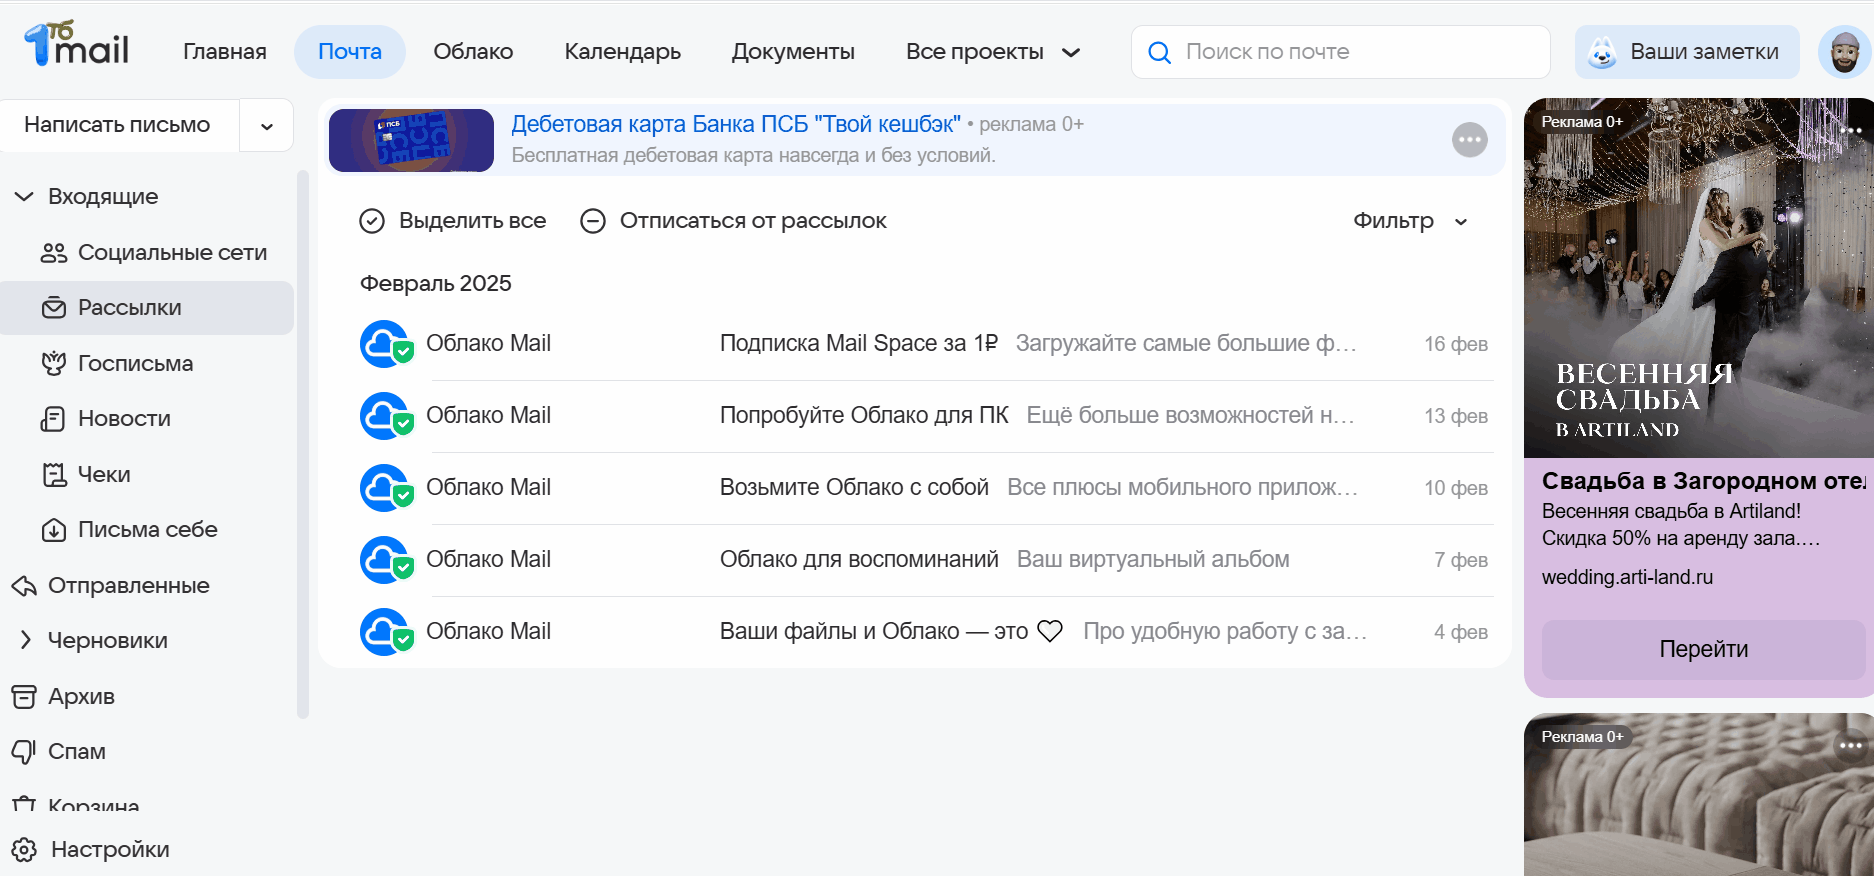The width and height of the screenshot is (1874, 876).
Task: Click avatar of the 7 фев Облако Mail message
Action: (x=385, y=560)
